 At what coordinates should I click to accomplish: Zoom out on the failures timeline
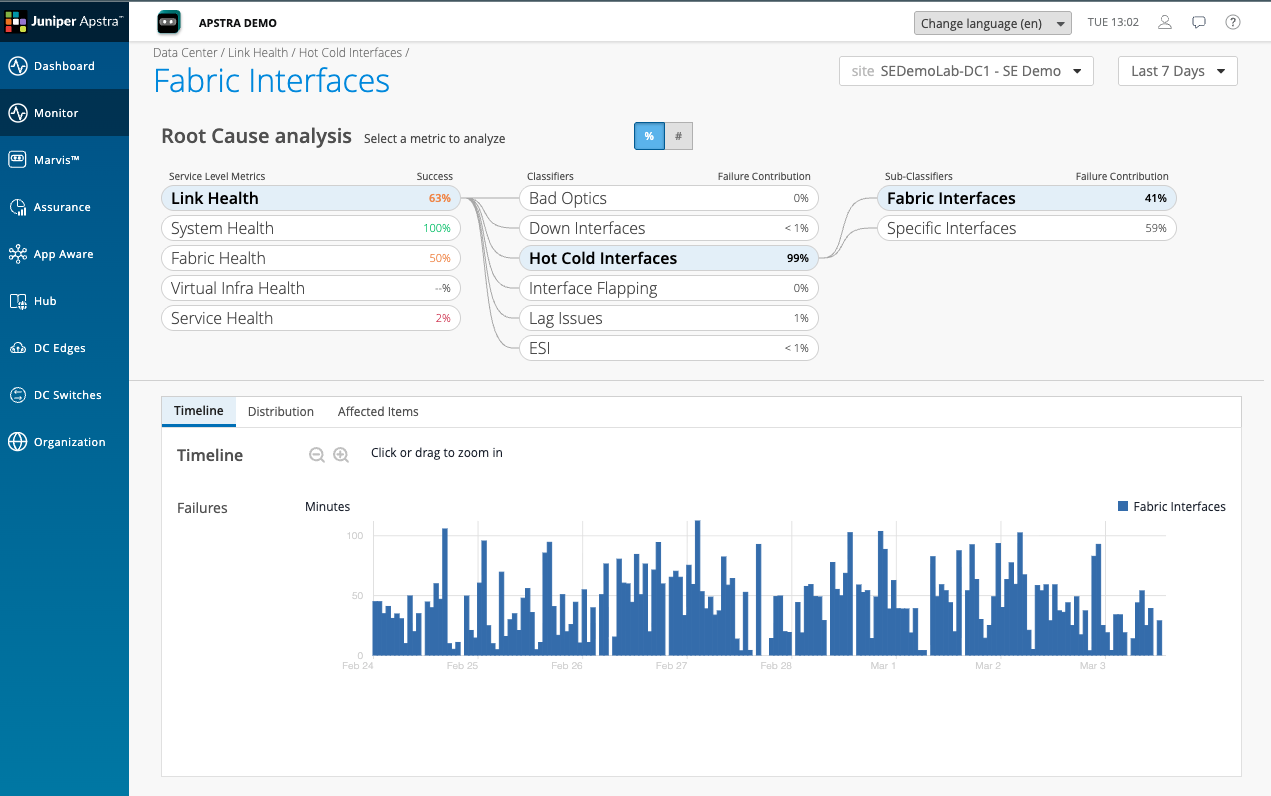click(317, 454)
